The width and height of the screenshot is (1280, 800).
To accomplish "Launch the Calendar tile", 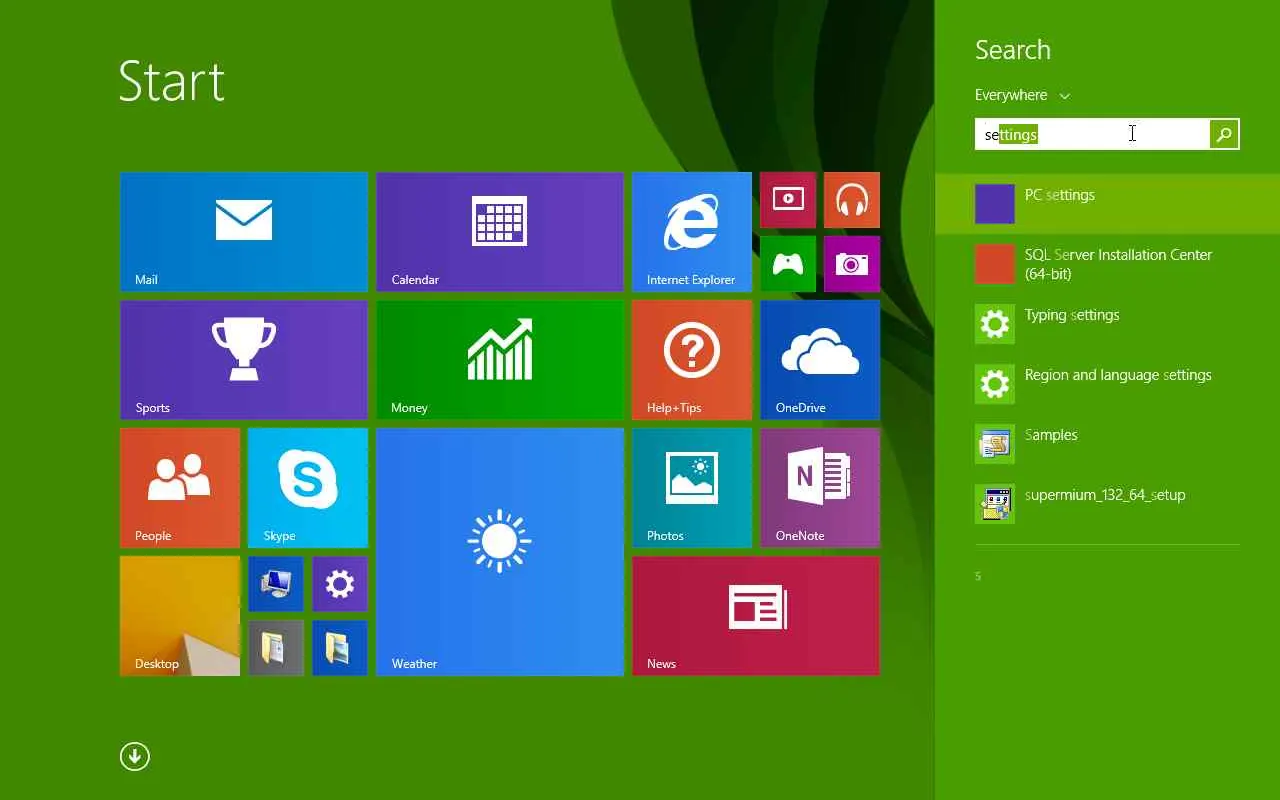I will click(x=500, y=232).
